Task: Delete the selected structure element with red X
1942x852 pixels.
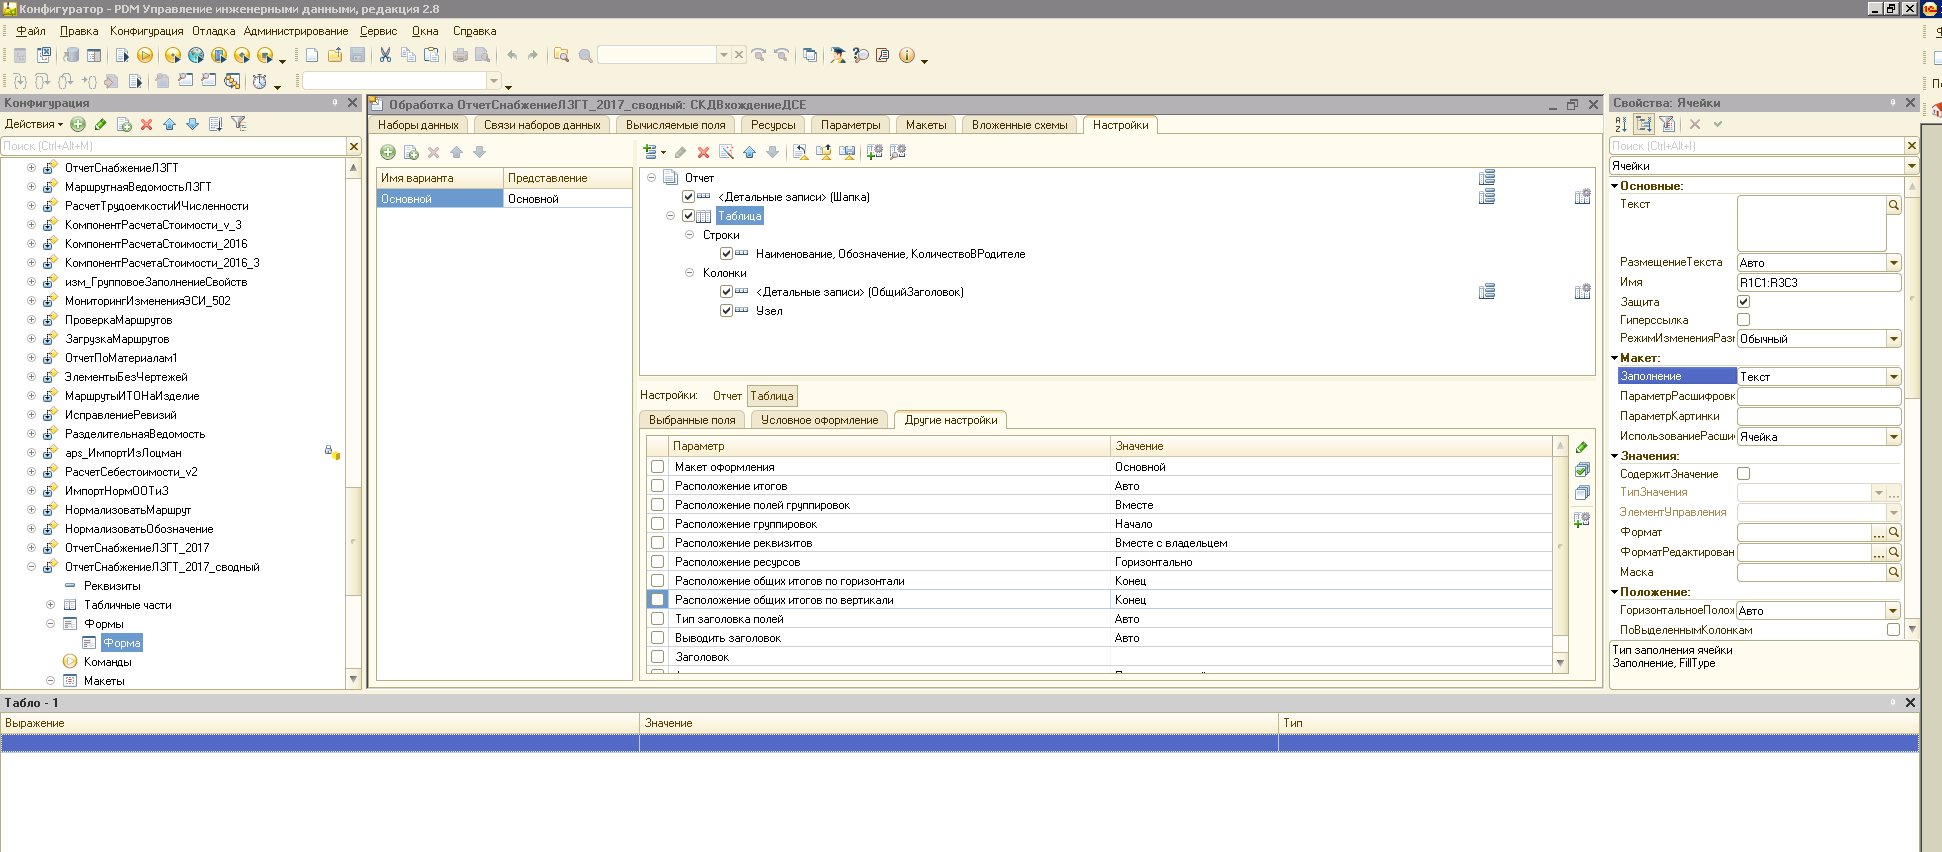Action: click(x=703, y=152)
